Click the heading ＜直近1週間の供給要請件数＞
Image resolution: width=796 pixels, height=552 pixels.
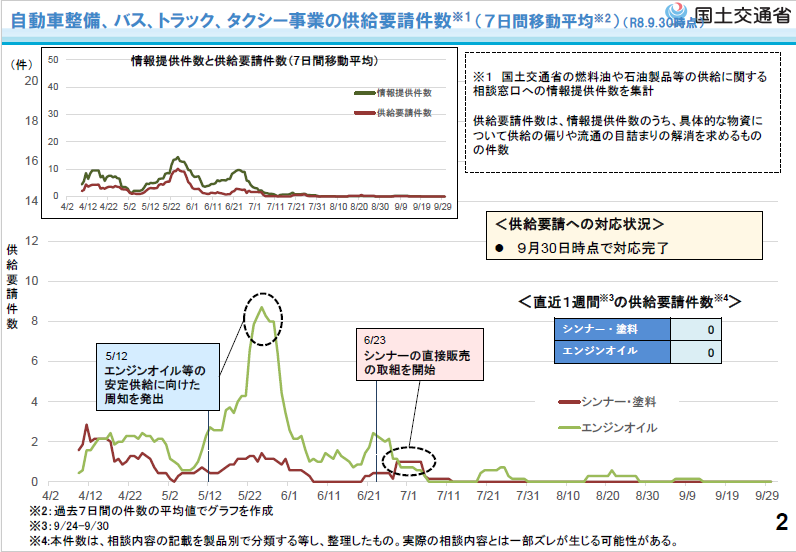pyautogui.click(x=630, y=302)
